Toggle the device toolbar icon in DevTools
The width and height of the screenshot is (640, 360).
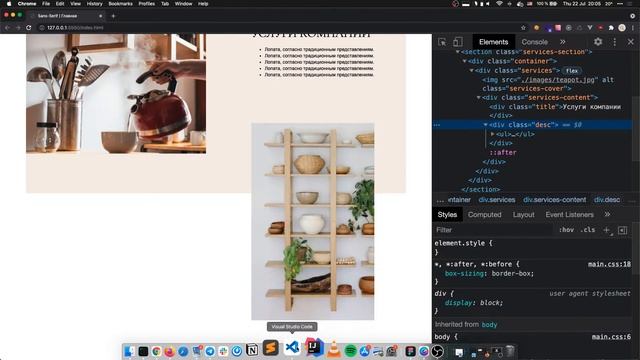tap(458, 42)
